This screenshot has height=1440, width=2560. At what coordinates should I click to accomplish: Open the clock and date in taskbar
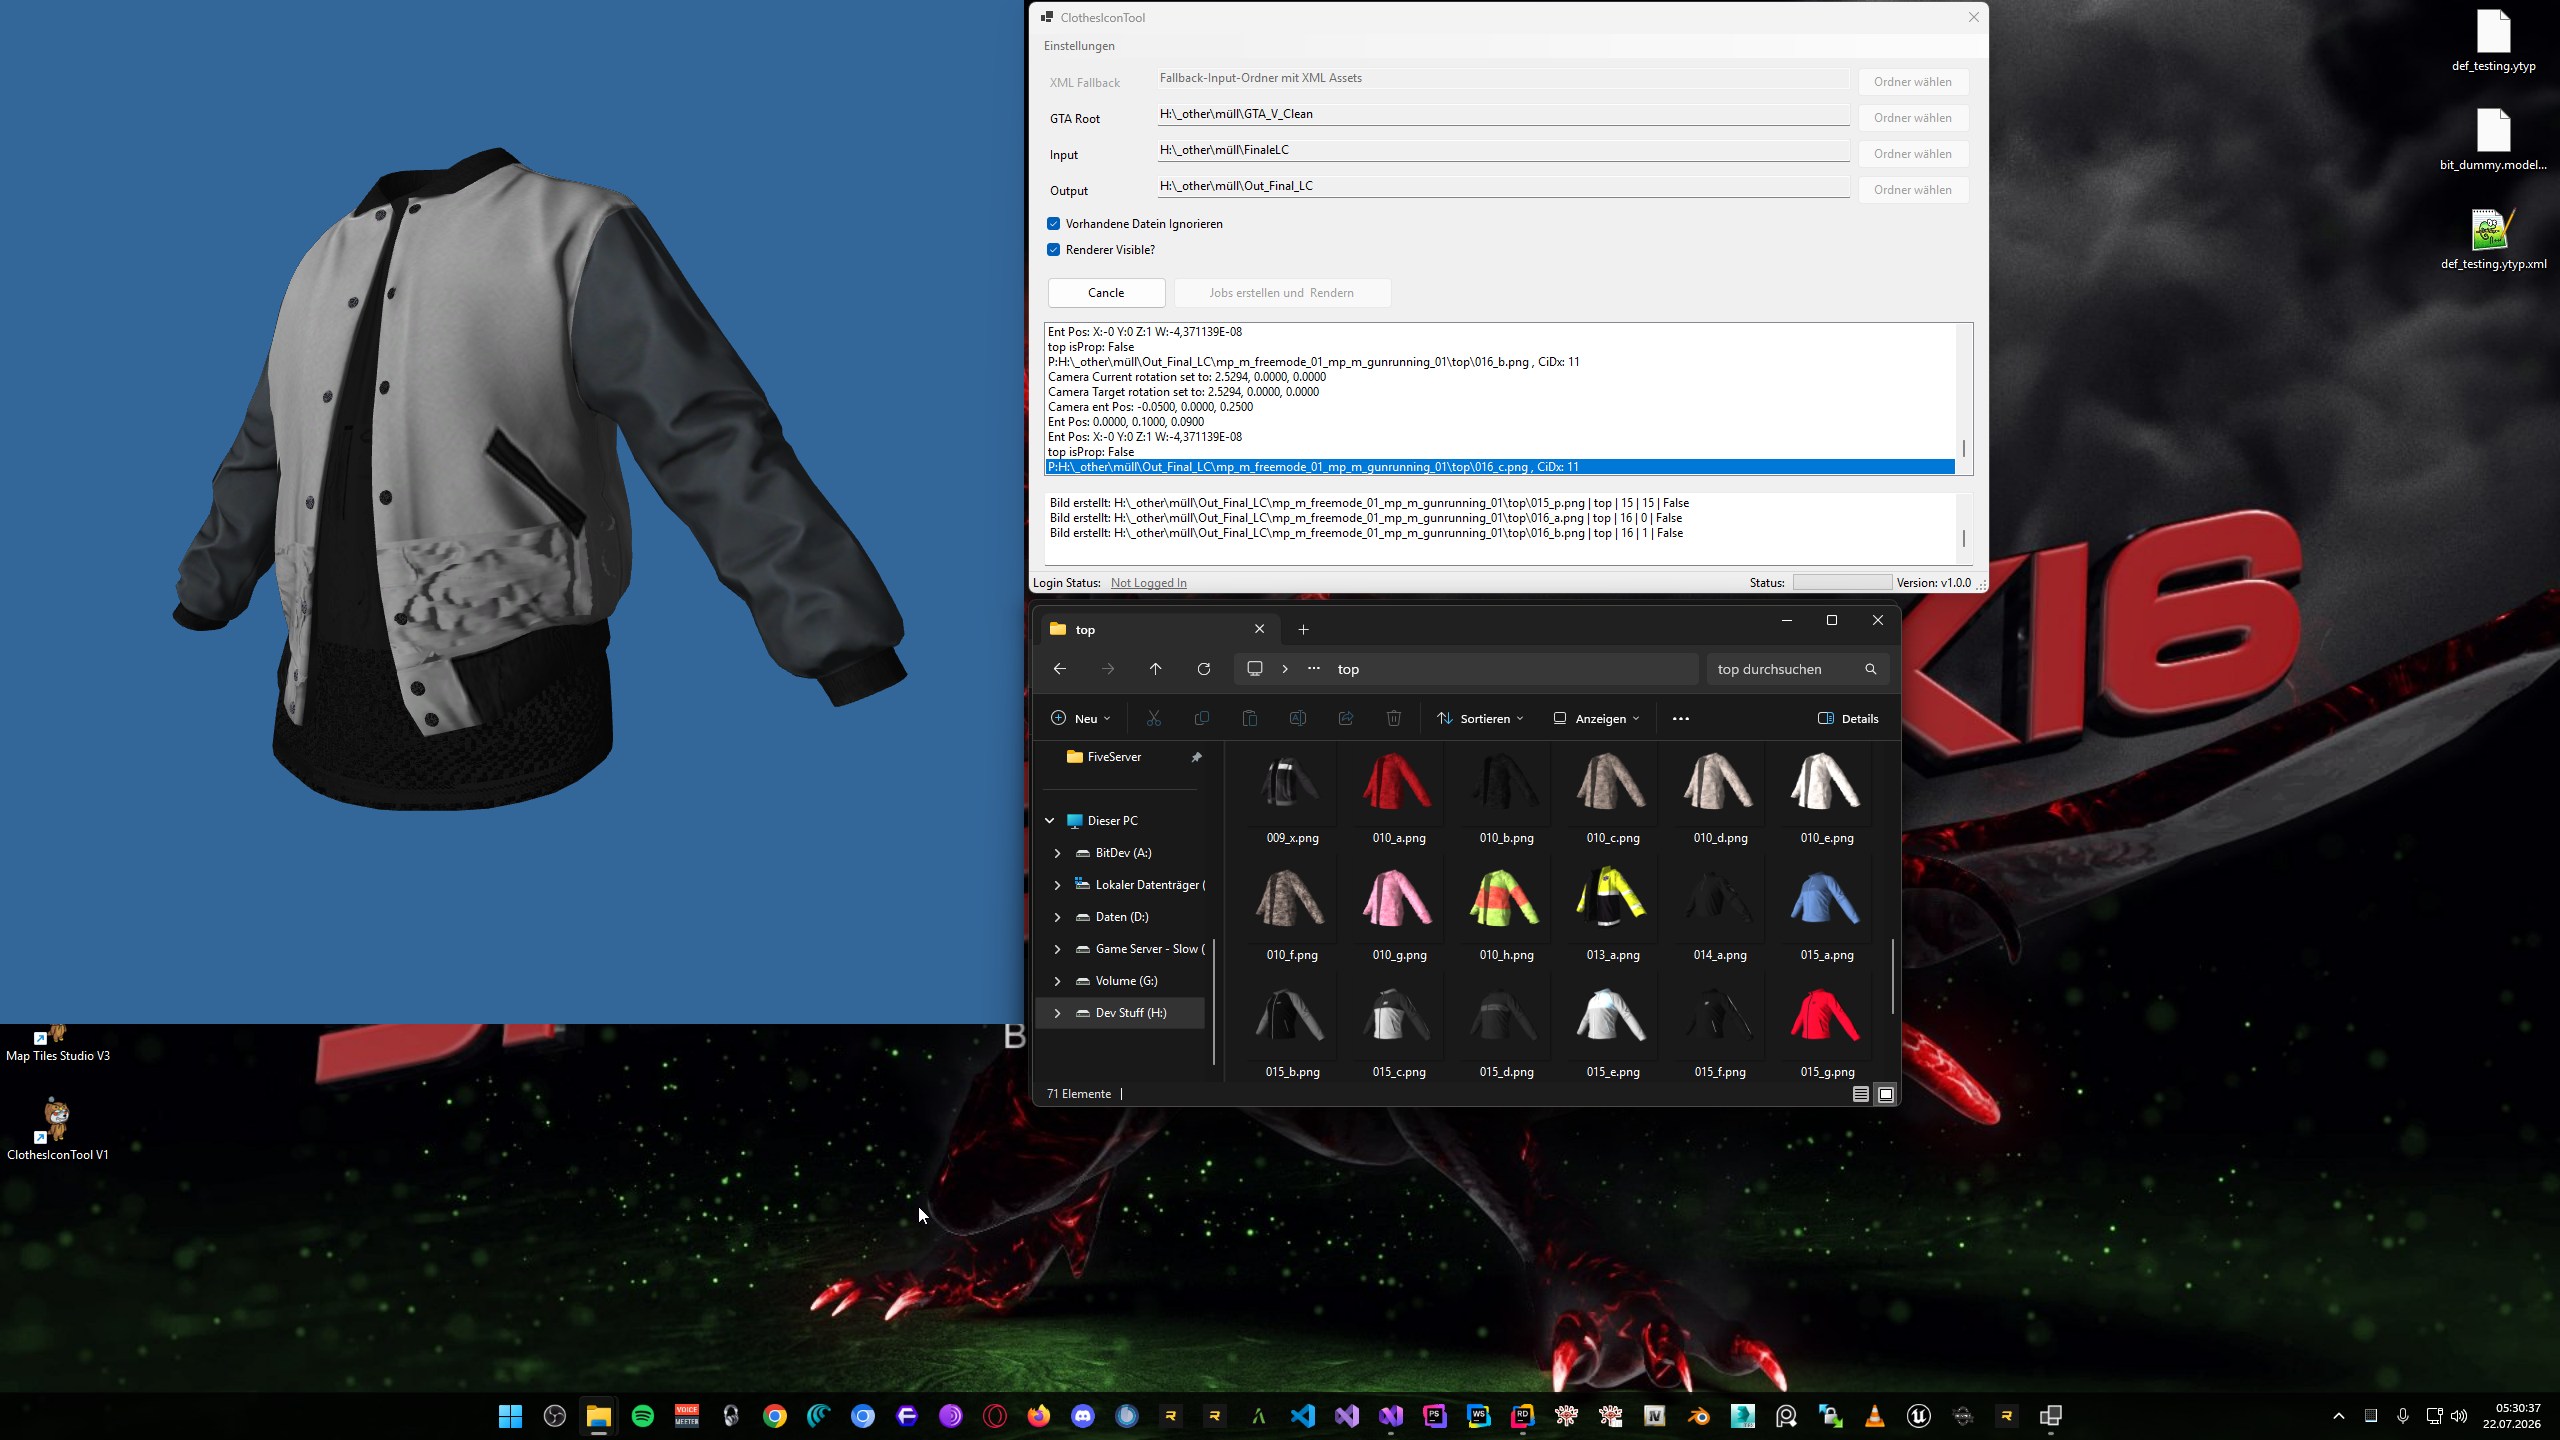click(x=2511, y=1416)
